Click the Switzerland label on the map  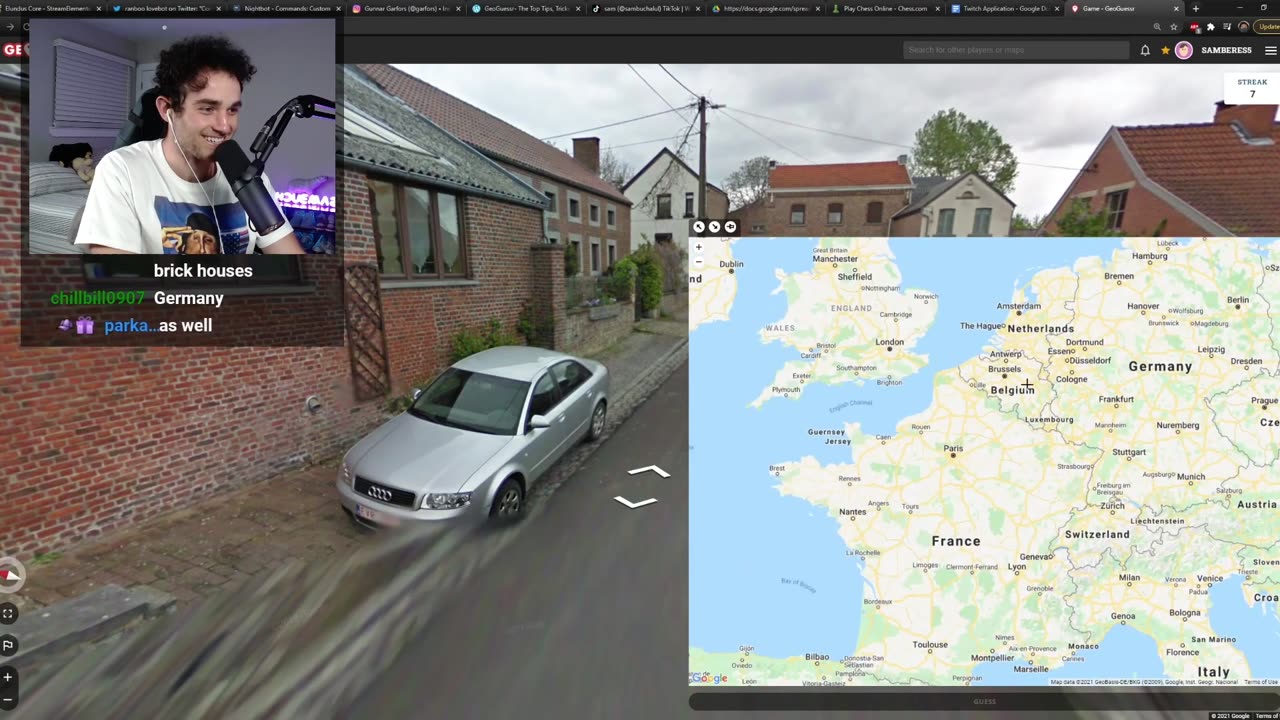pyautogui.click(x=1097, y=534)
